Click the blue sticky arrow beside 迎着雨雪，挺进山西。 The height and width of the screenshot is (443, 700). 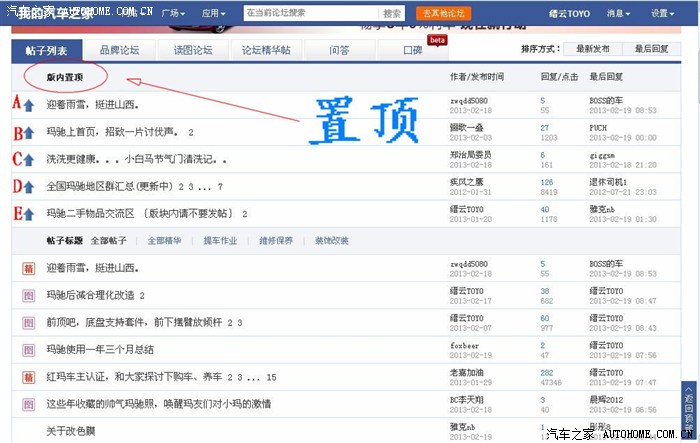pos(29,106)
